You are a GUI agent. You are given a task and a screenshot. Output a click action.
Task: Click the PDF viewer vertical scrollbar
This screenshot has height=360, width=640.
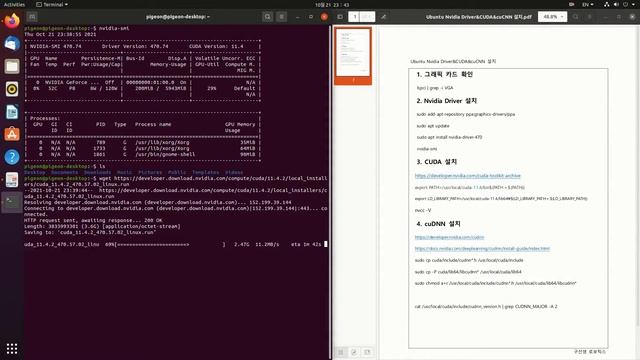click(638, 176)
